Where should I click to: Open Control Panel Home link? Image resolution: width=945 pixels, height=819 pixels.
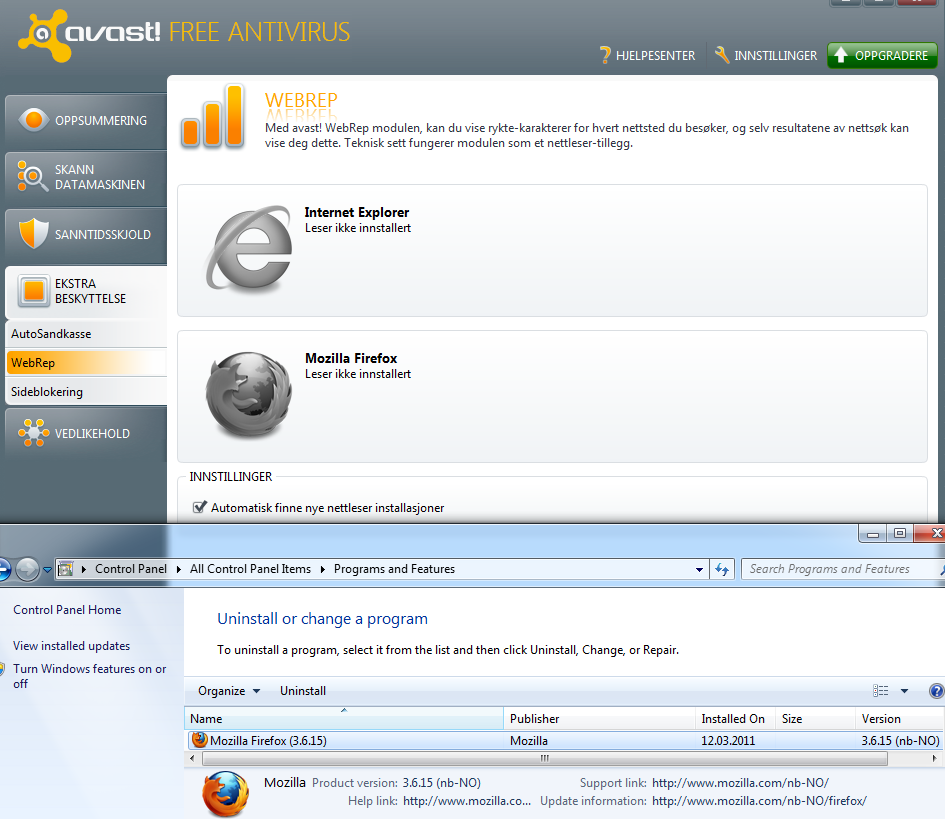67,610
